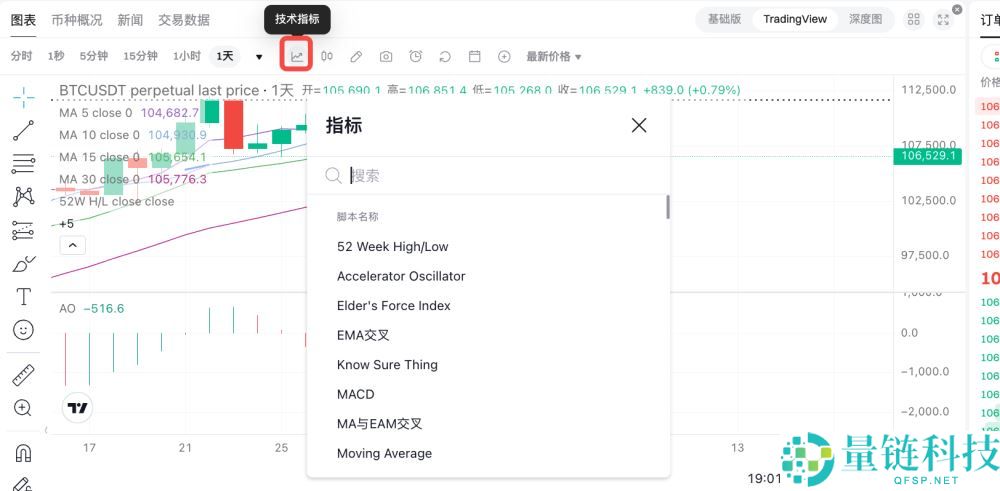The image size is (1000, 491).
Task: Click the MA 10 close legend
Action: [x=99, y=135]
